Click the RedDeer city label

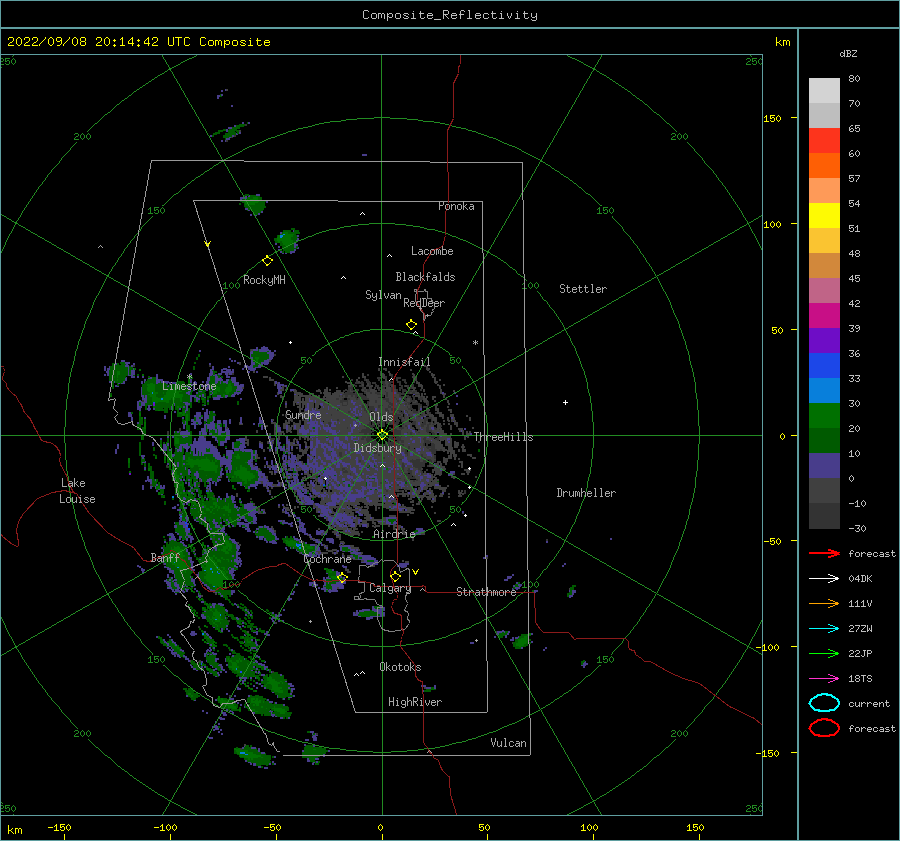point(424,303)
